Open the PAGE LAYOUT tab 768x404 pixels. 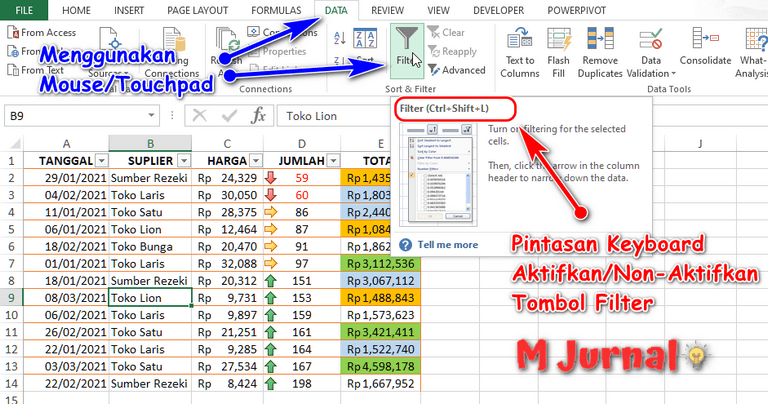click(197, 10)
